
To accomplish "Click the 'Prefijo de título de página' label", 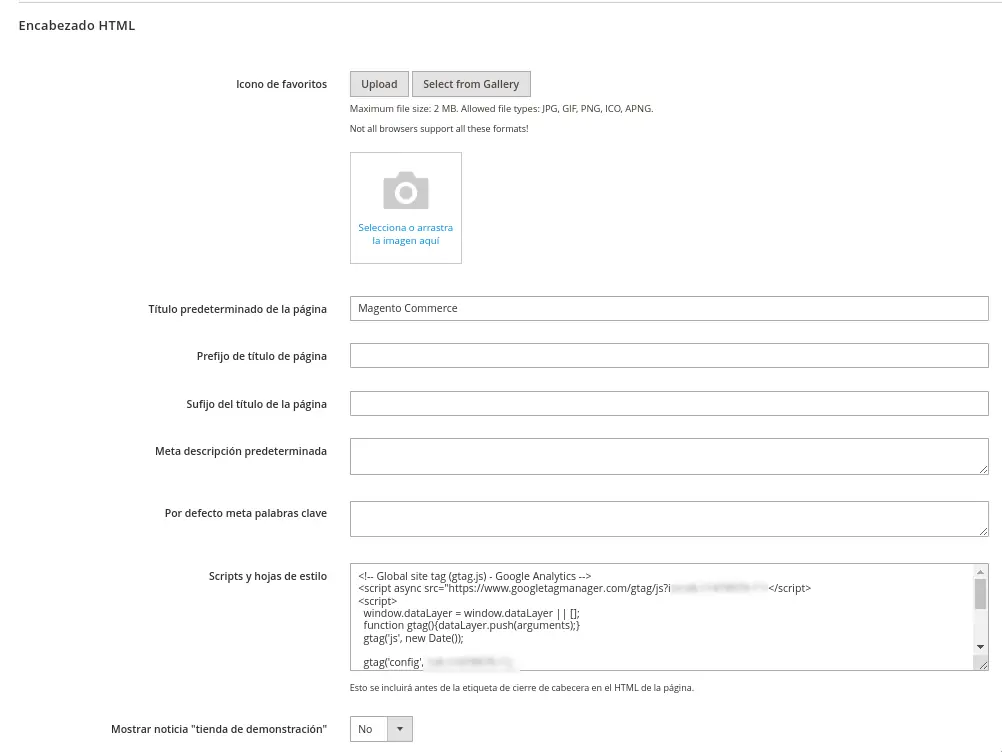I will click(x=261, y=357).
